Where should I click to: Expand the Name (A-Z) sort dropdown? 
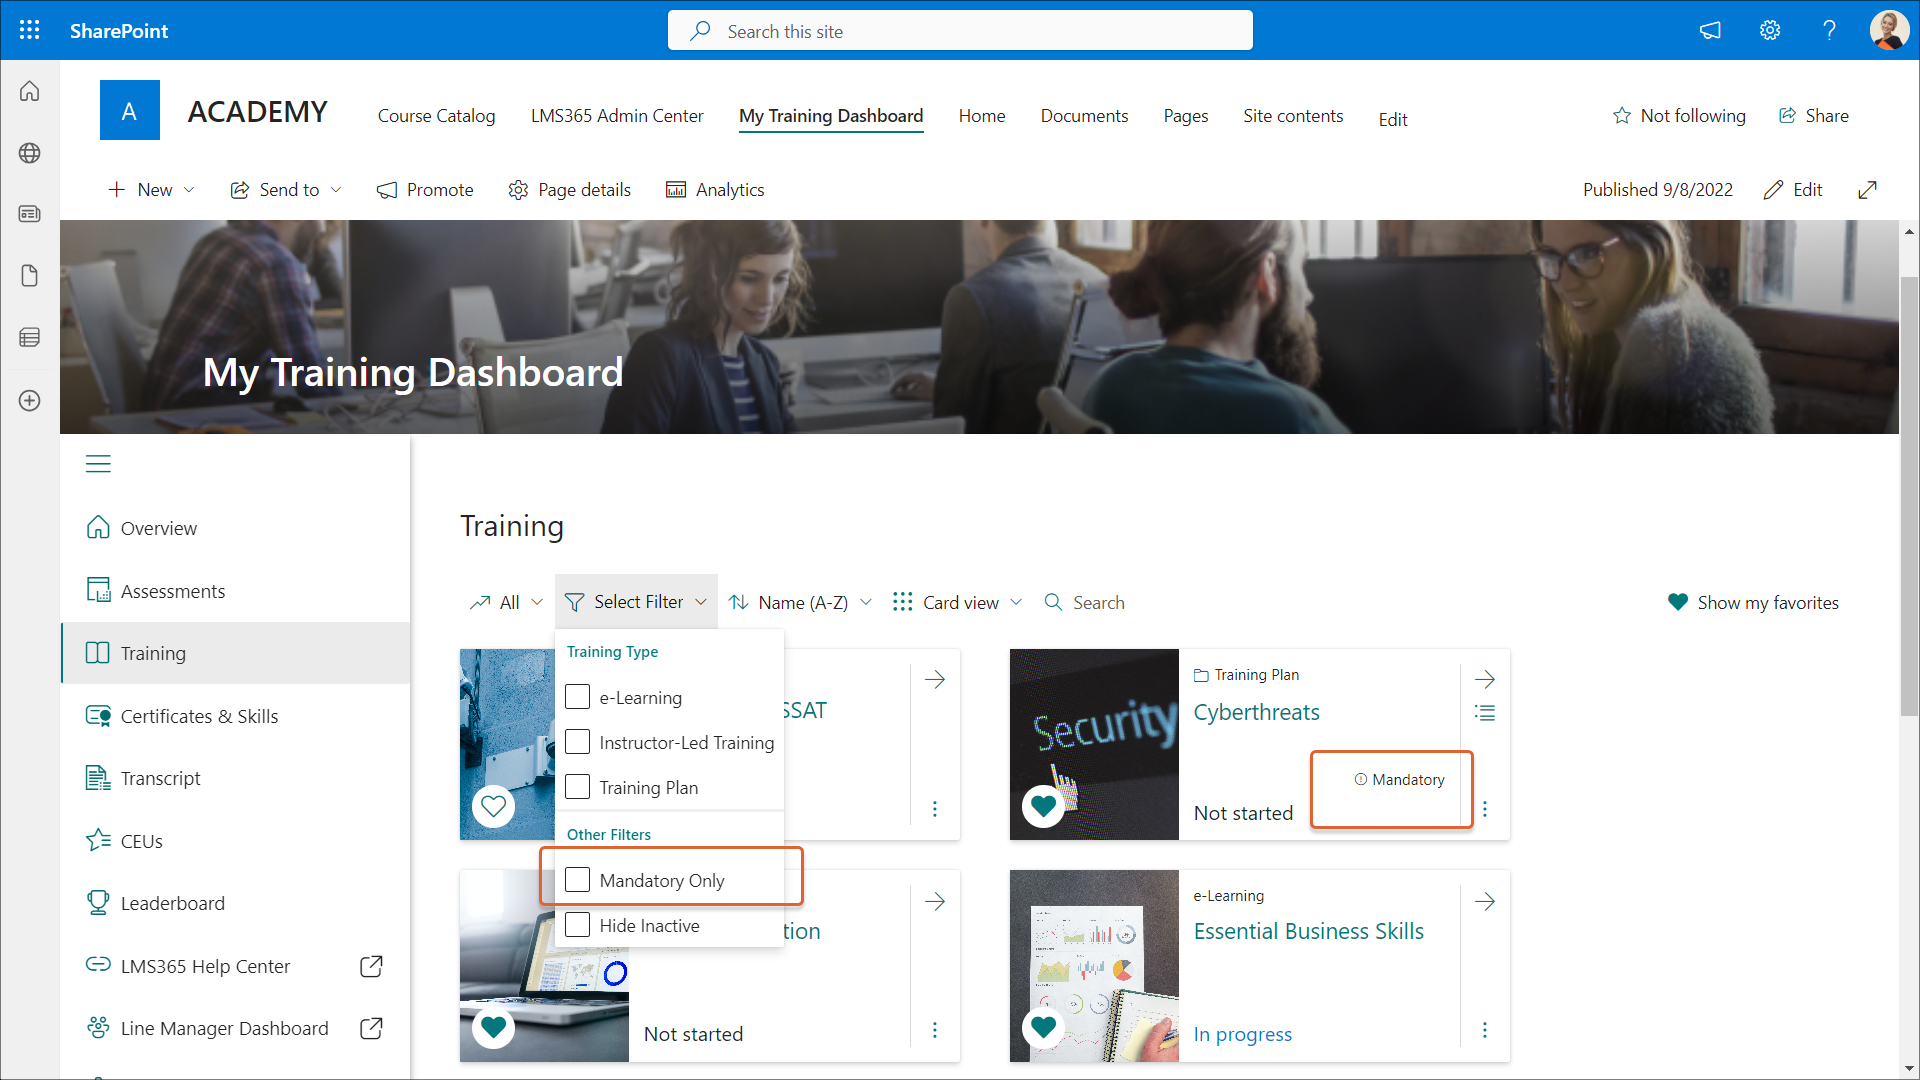[x=801, y=602]
